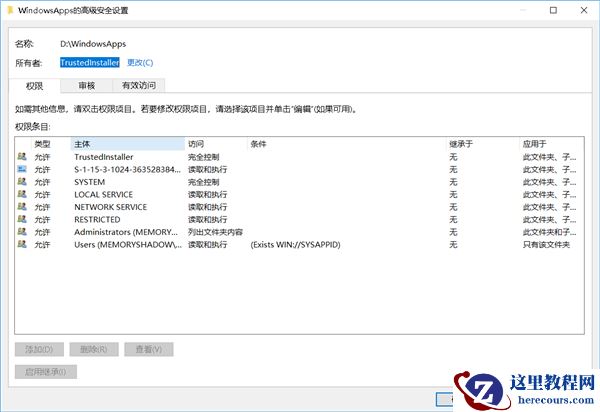Click the (Exists WIN://SYSAPPID) condition cell
Viewport: 600px width, 412px height.
tap(295, 244)
